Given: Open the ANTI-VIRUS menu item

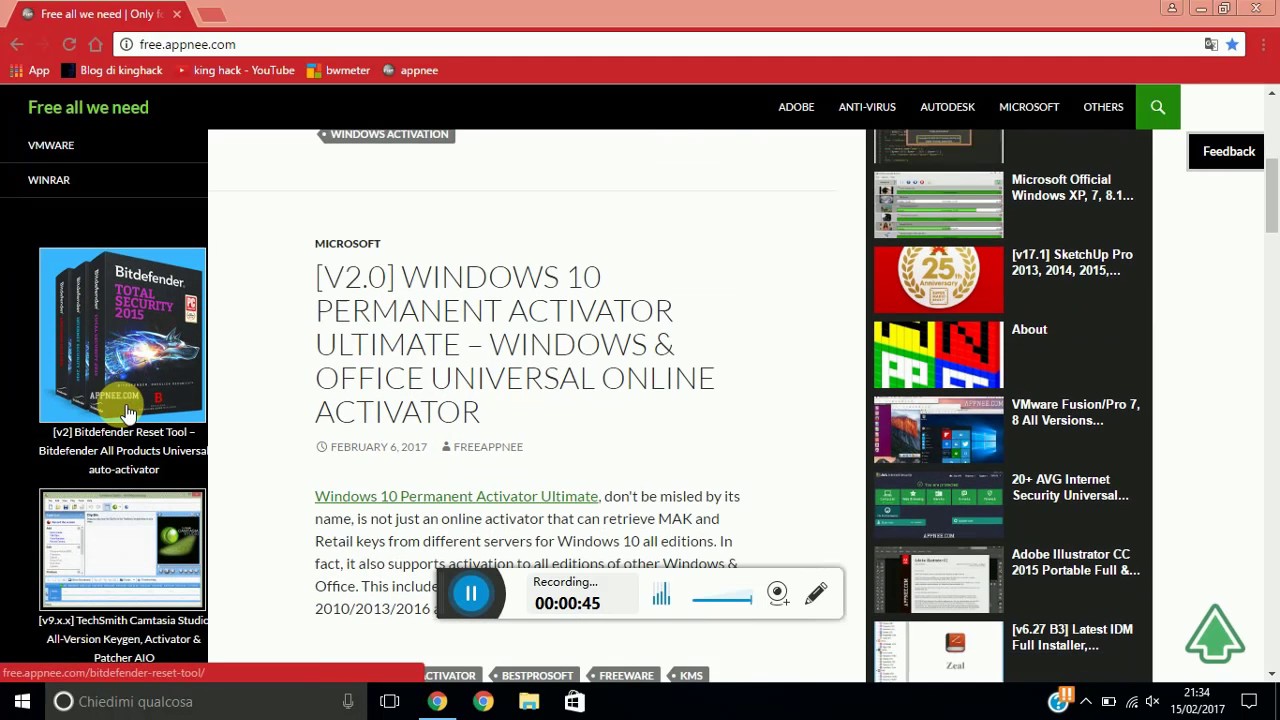Looking at the screenshot, I should click(x=867, y=107).
